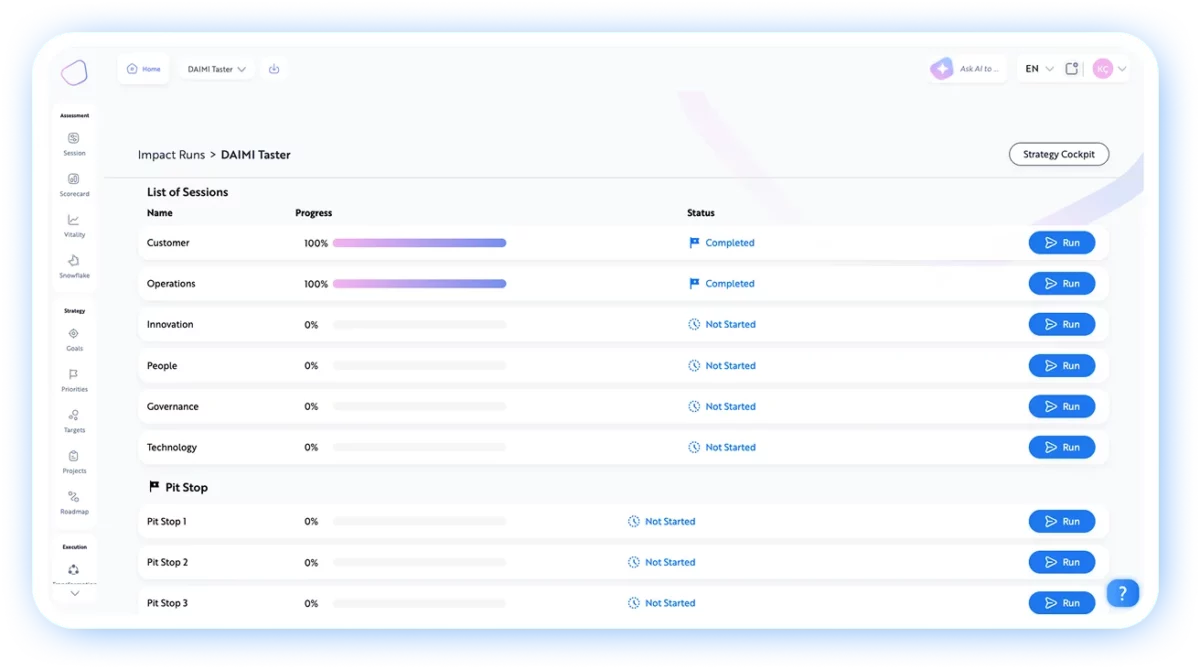Select the Targets sidebar icon

click(x=74, y=415)
